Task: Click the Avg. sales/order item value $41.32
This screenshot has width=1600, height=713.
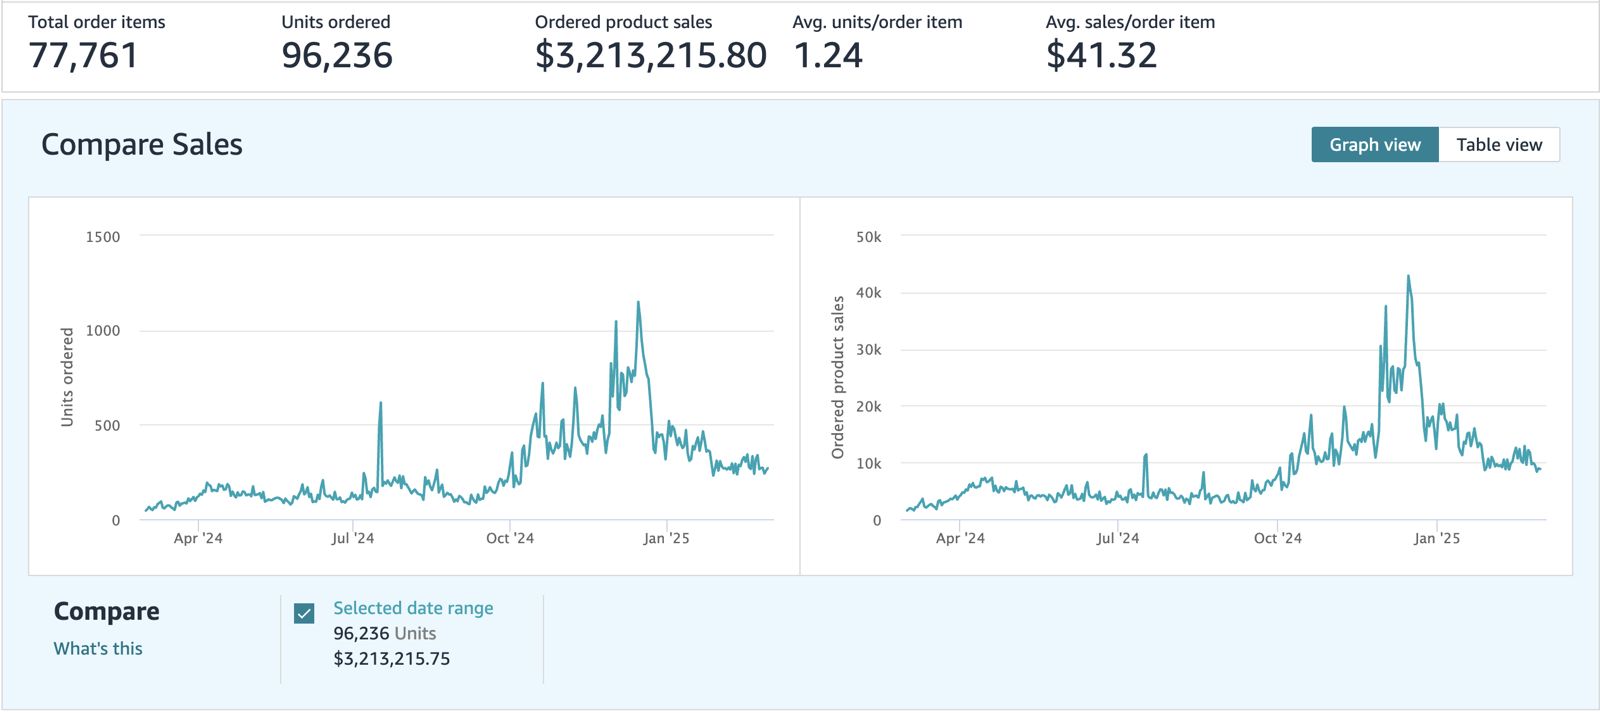Action: tap(1101, 56)
